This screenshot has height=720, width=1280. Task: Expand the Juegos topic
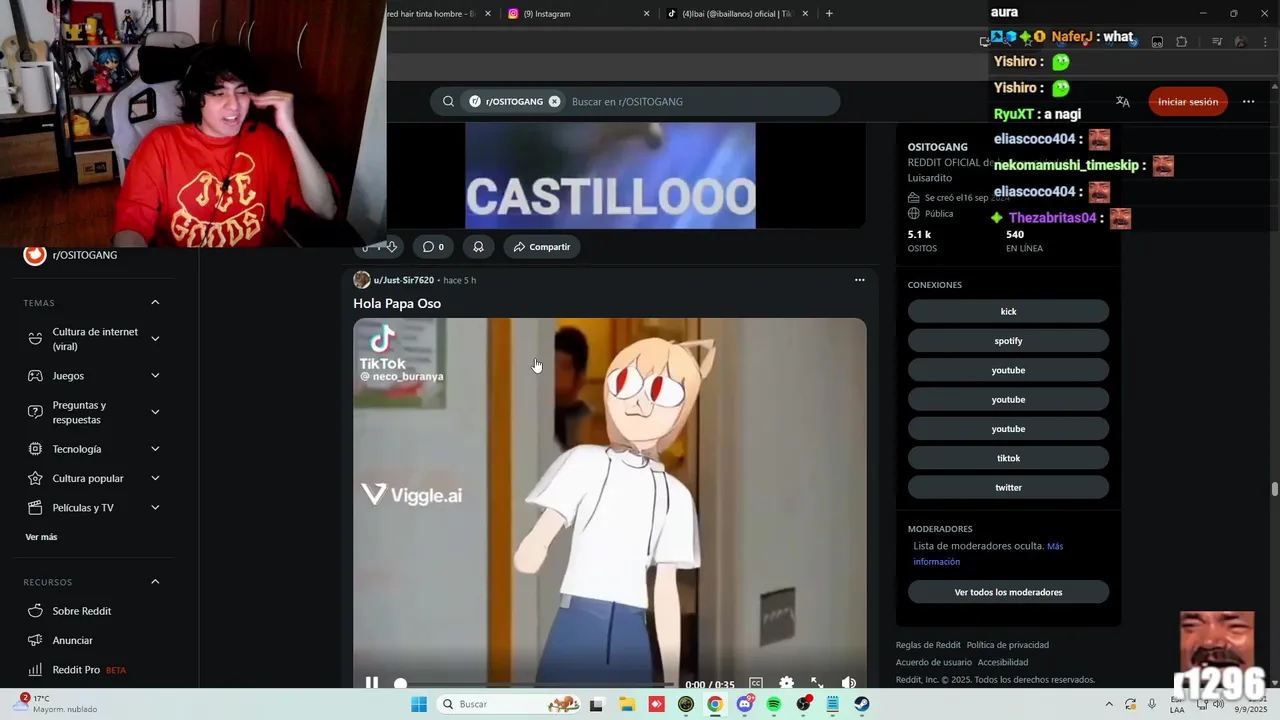(x=155, y=376)
